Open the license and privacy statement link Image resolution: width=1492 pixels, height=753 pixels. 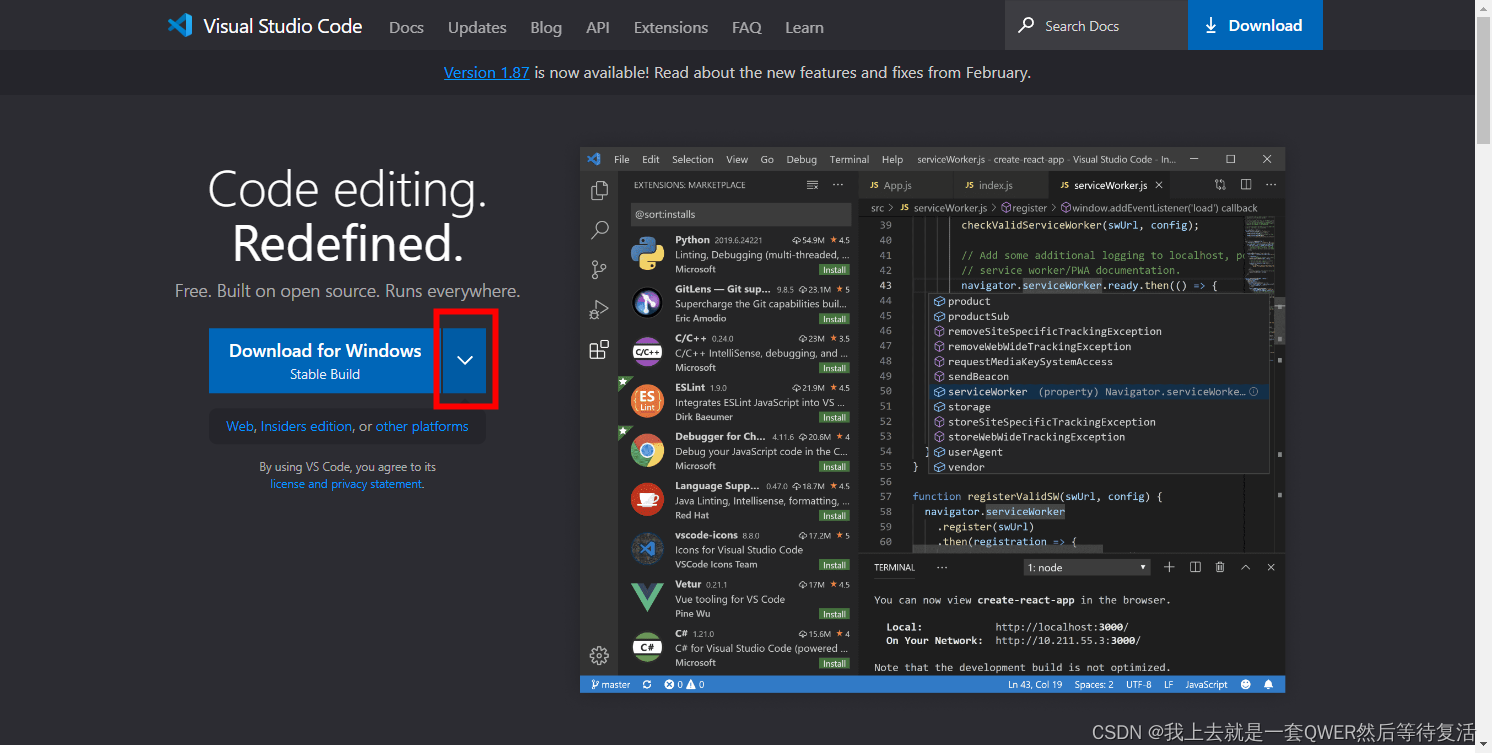point(346,484)
